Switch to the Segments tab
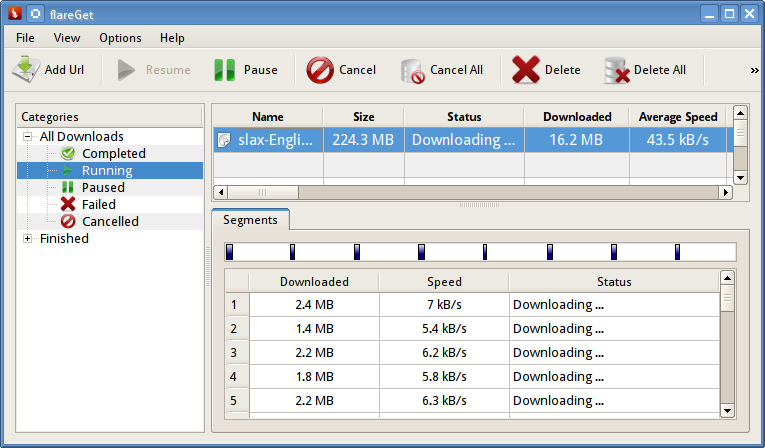This screenshot has height=448, width=765. click(251, 219)
